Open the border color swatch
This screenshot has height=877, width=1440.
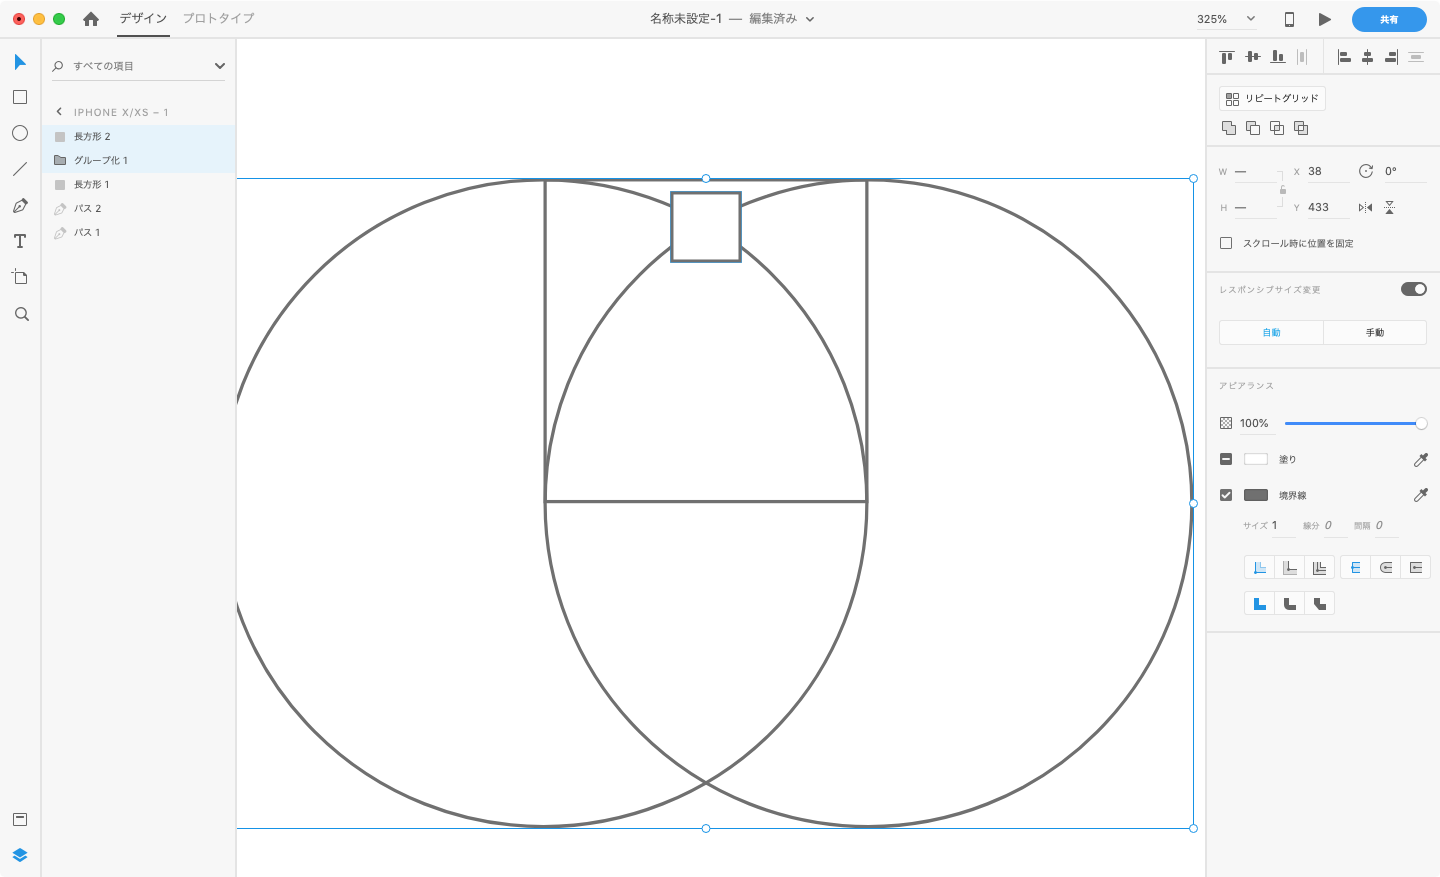(1256, 495)
